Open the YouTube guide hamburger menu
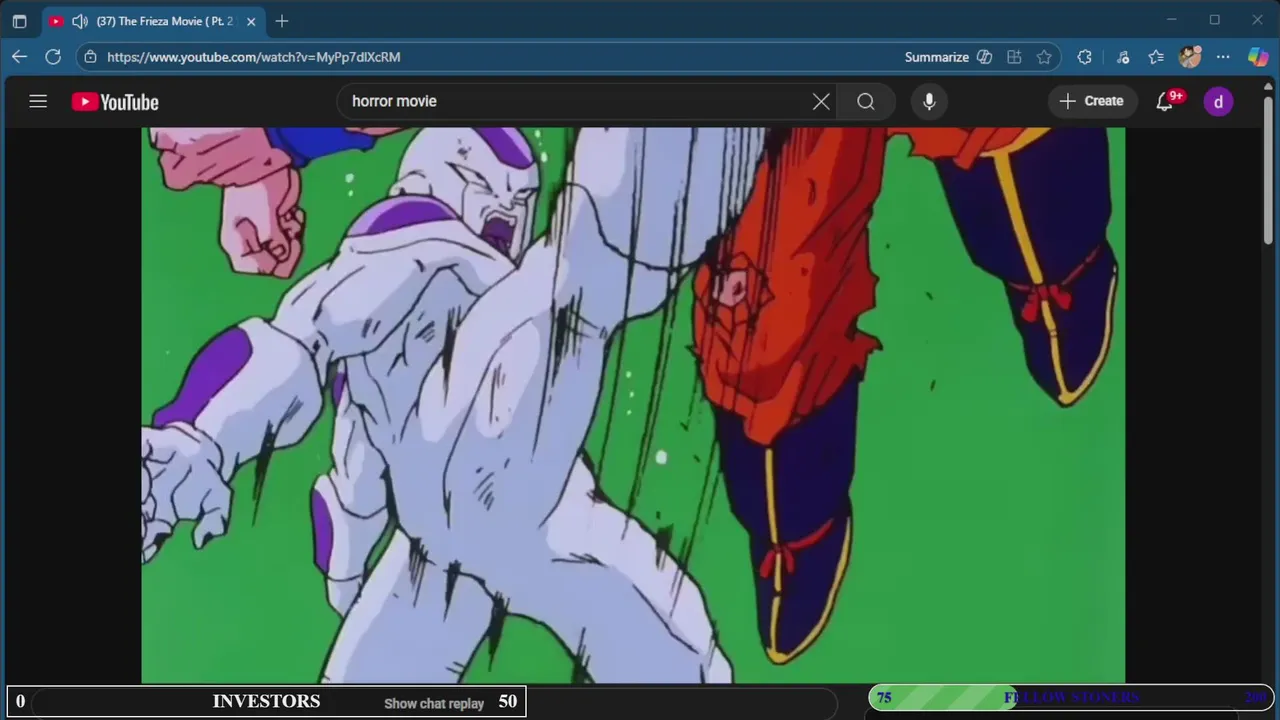The width and height of the screenshot is (1280, 720). tap(38, 101)
